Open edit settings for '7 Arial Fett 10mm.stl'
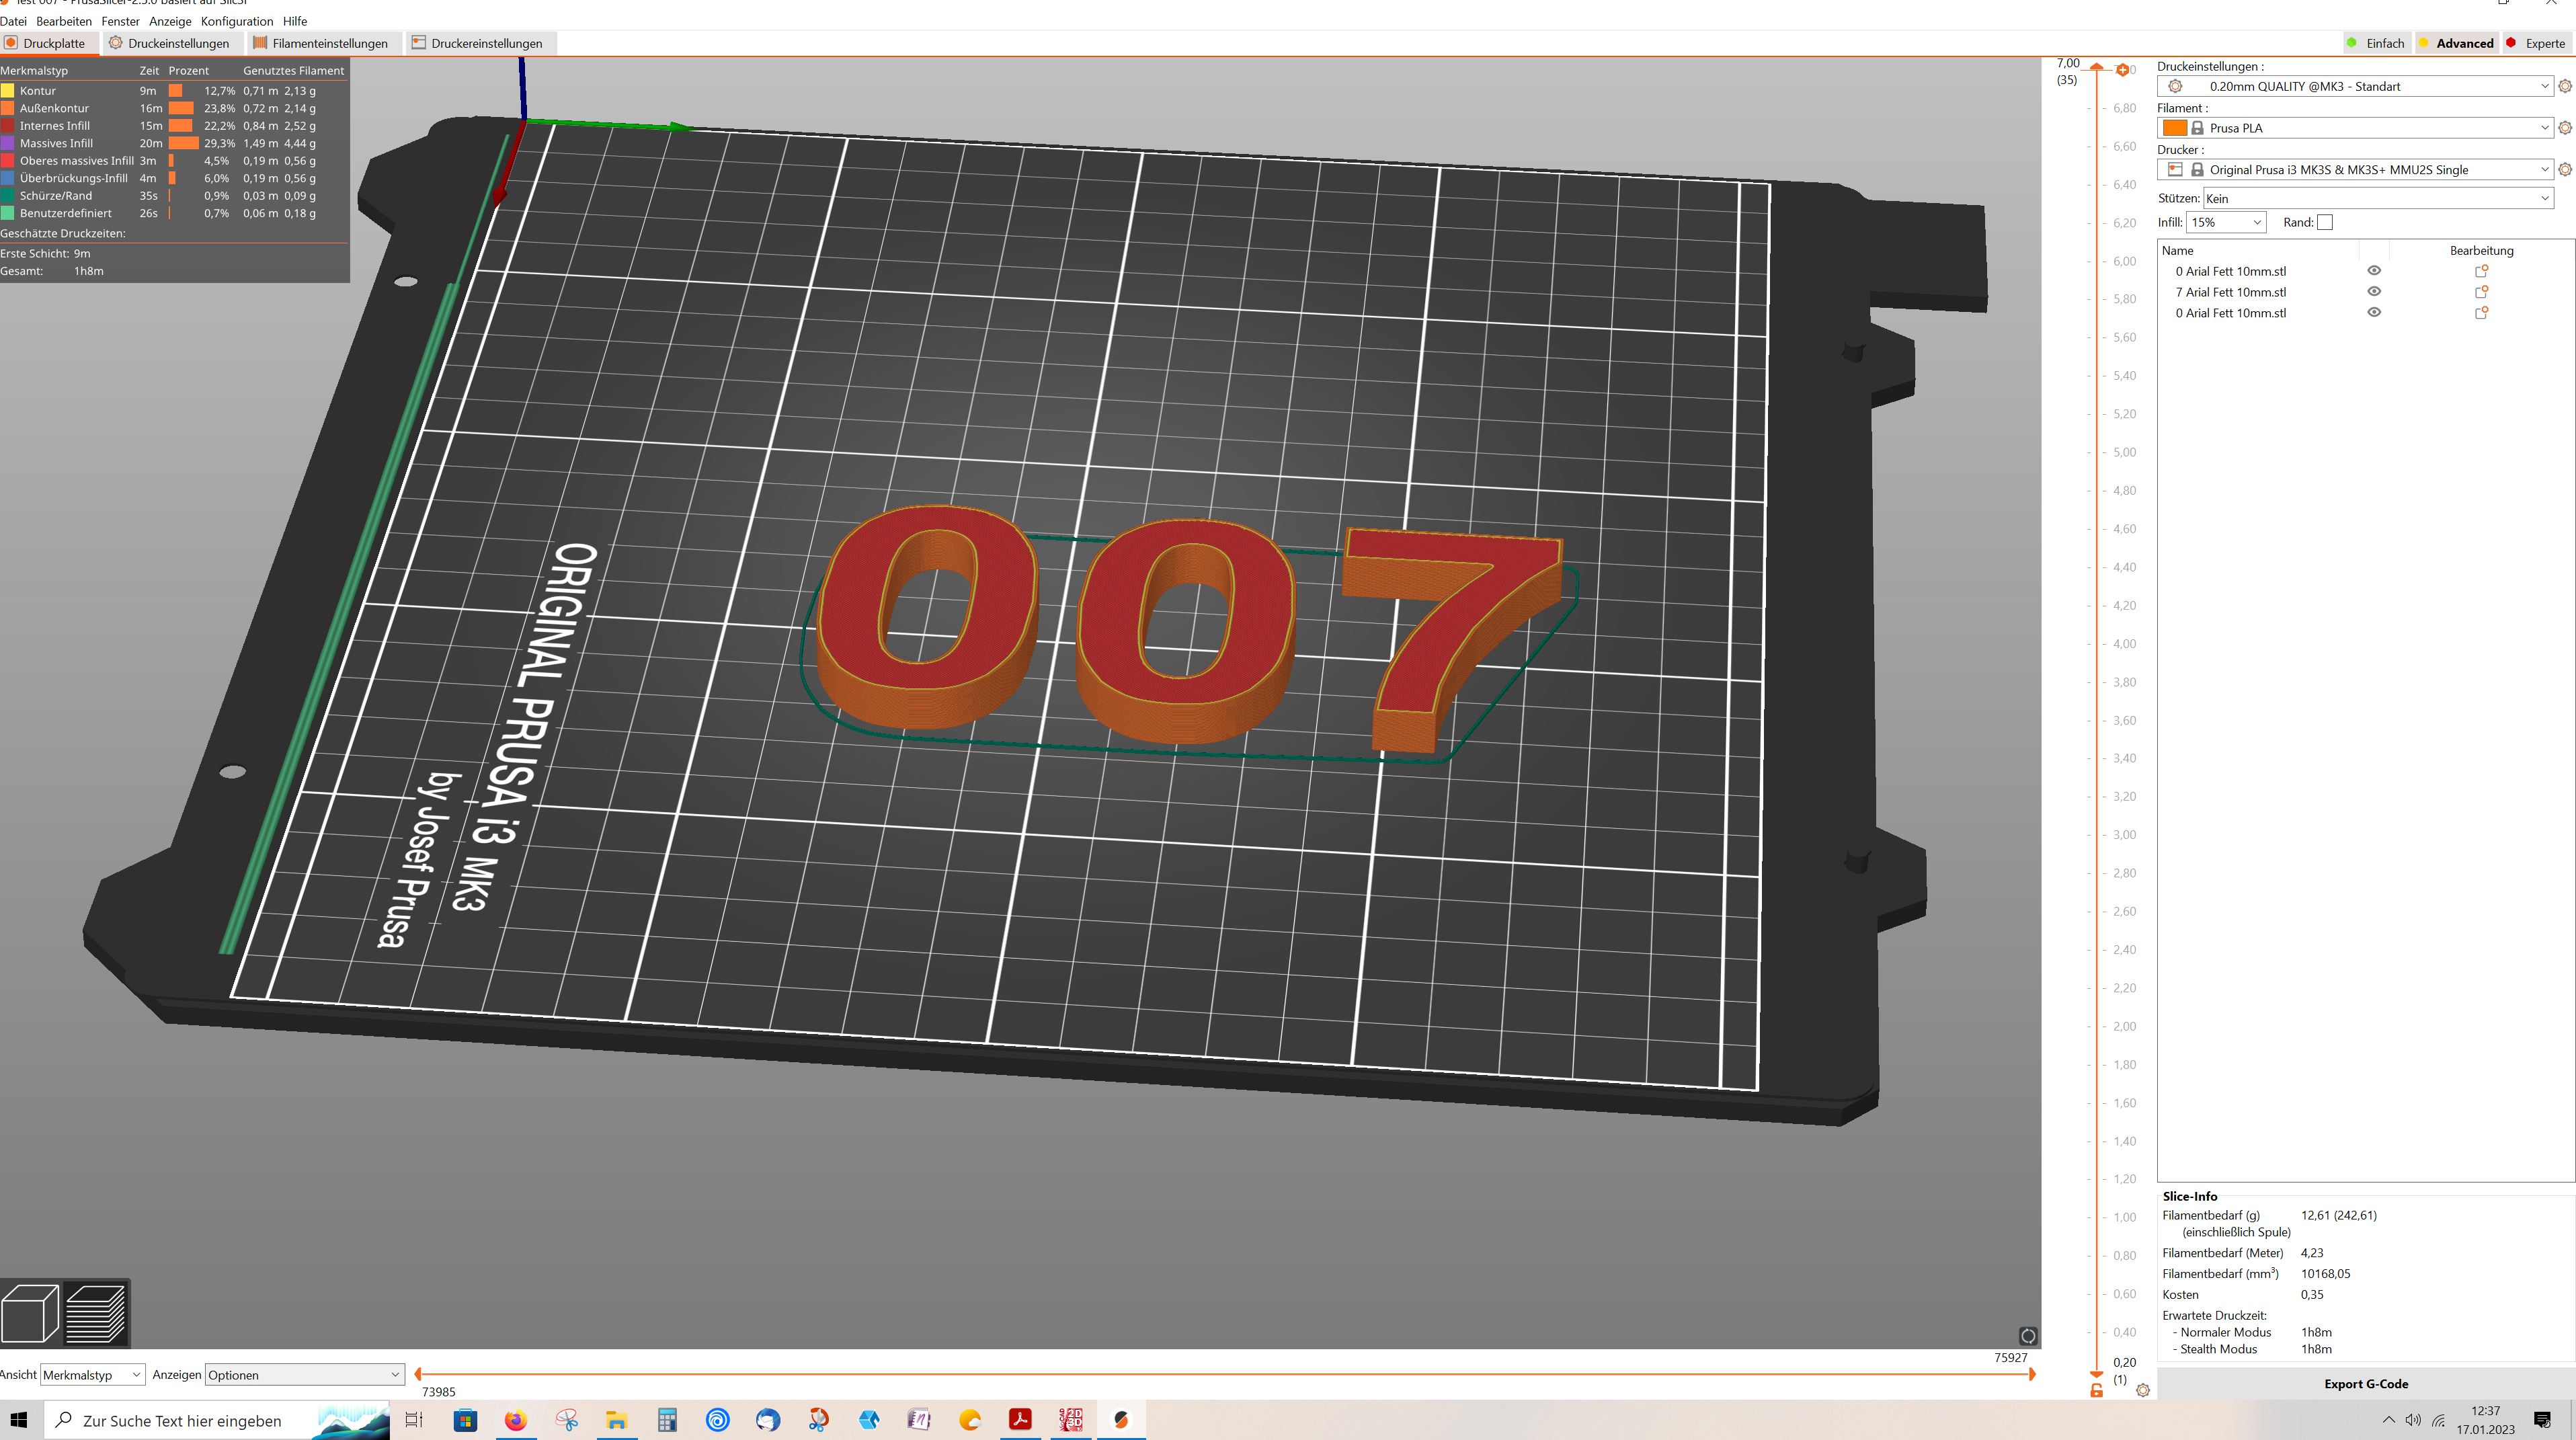This screenshot has width=2576, height=1440. coord(2484,292)
